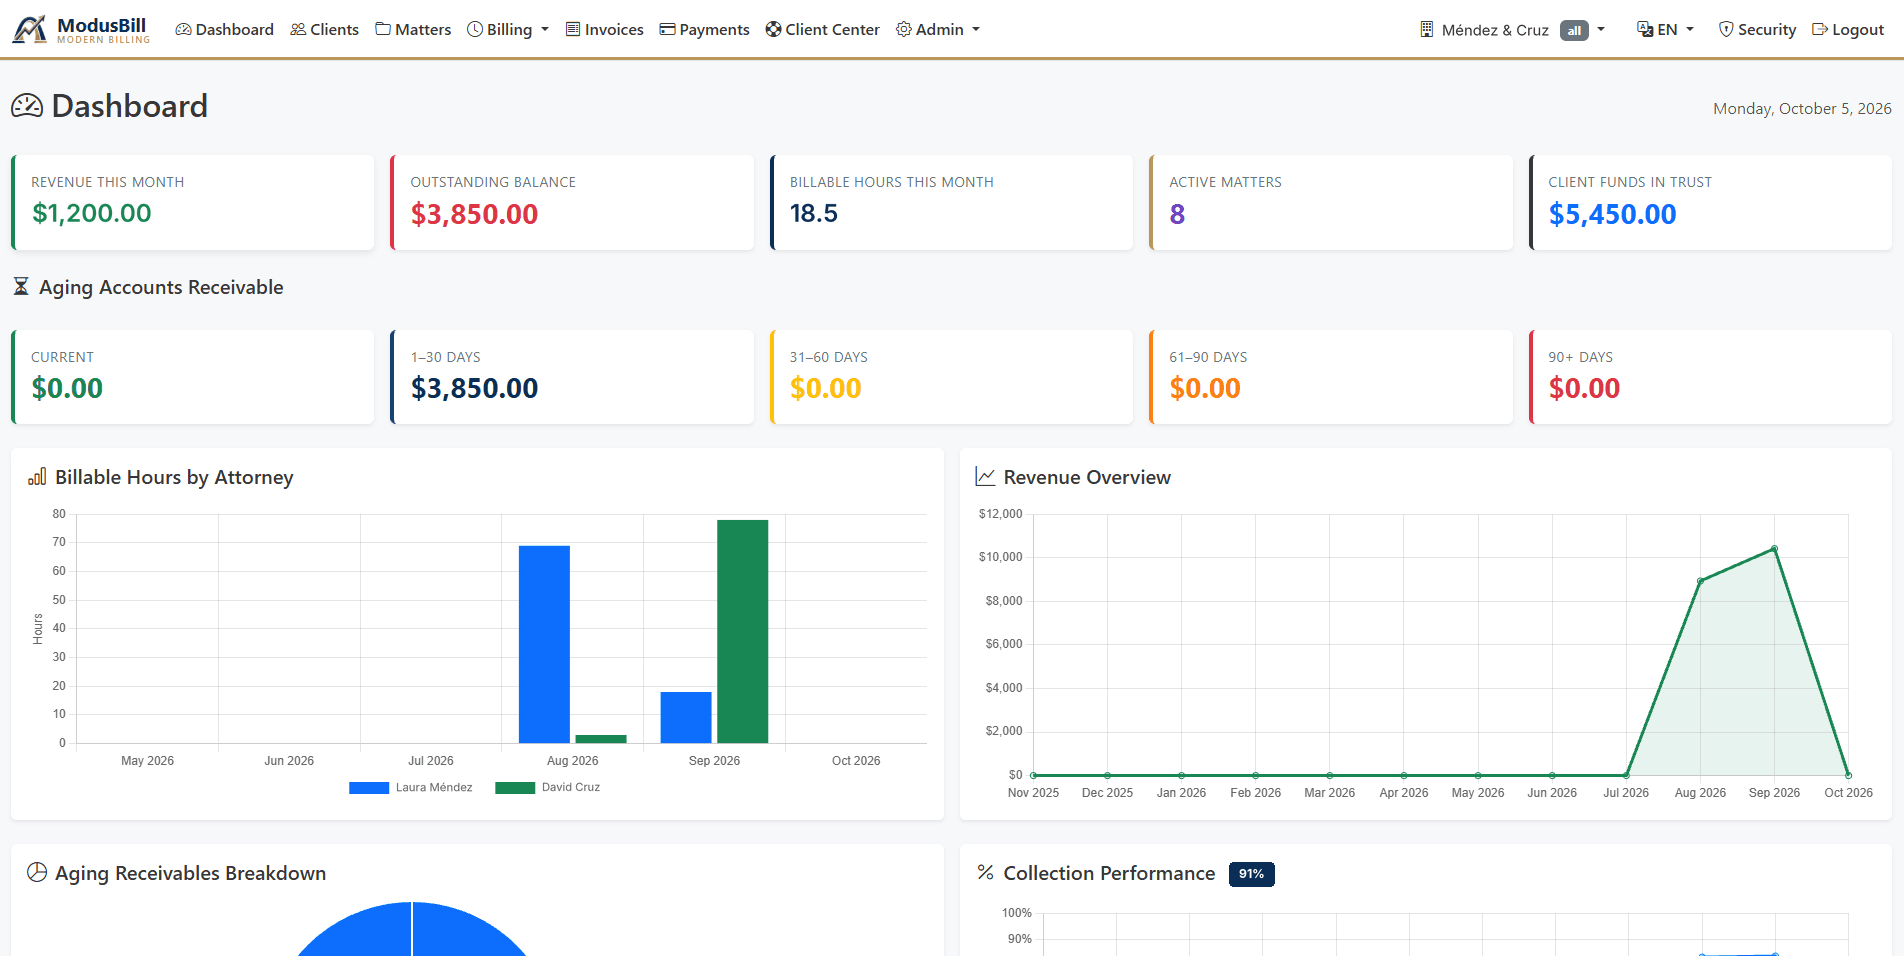
Task: Click the 'all' badge next to firm name
Action: coord(1574,31)
